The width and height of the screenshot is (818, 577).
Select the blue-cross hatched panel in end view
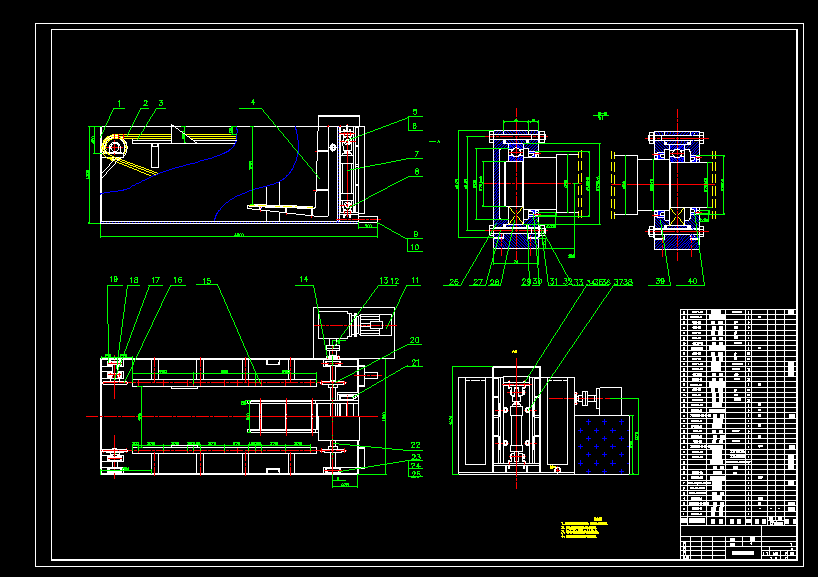pyautogui.click(x=602, y=445)
